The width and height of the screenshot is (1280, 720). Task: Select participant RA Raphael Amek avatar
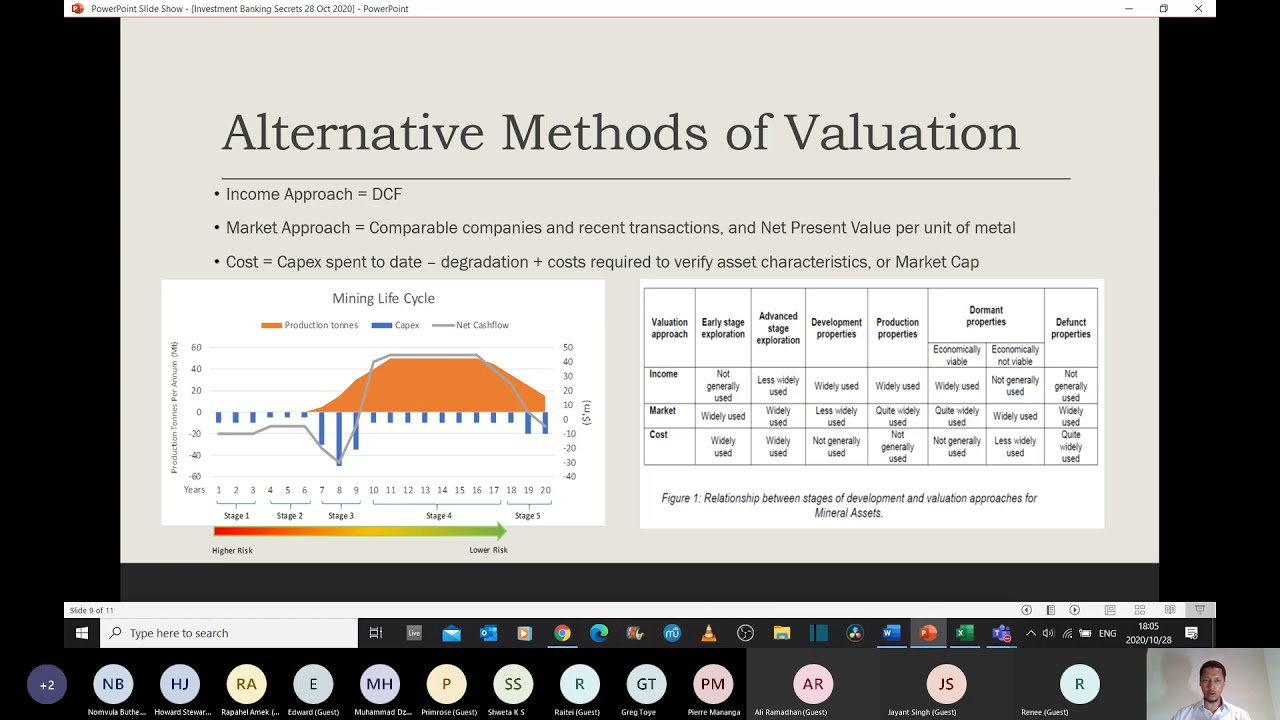[x=246, y=685]
